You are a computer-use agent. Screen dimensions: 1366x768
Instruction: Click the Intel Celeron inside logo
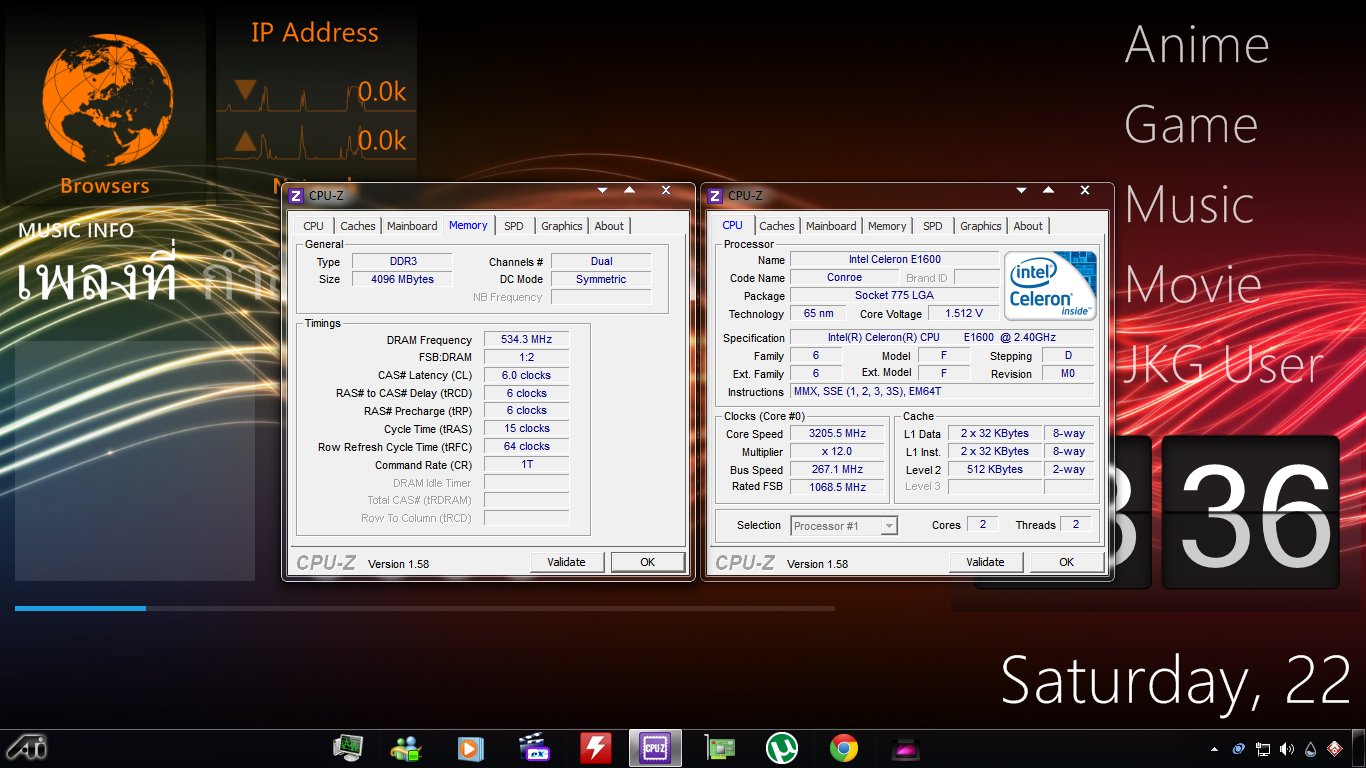pos(1051,286)
